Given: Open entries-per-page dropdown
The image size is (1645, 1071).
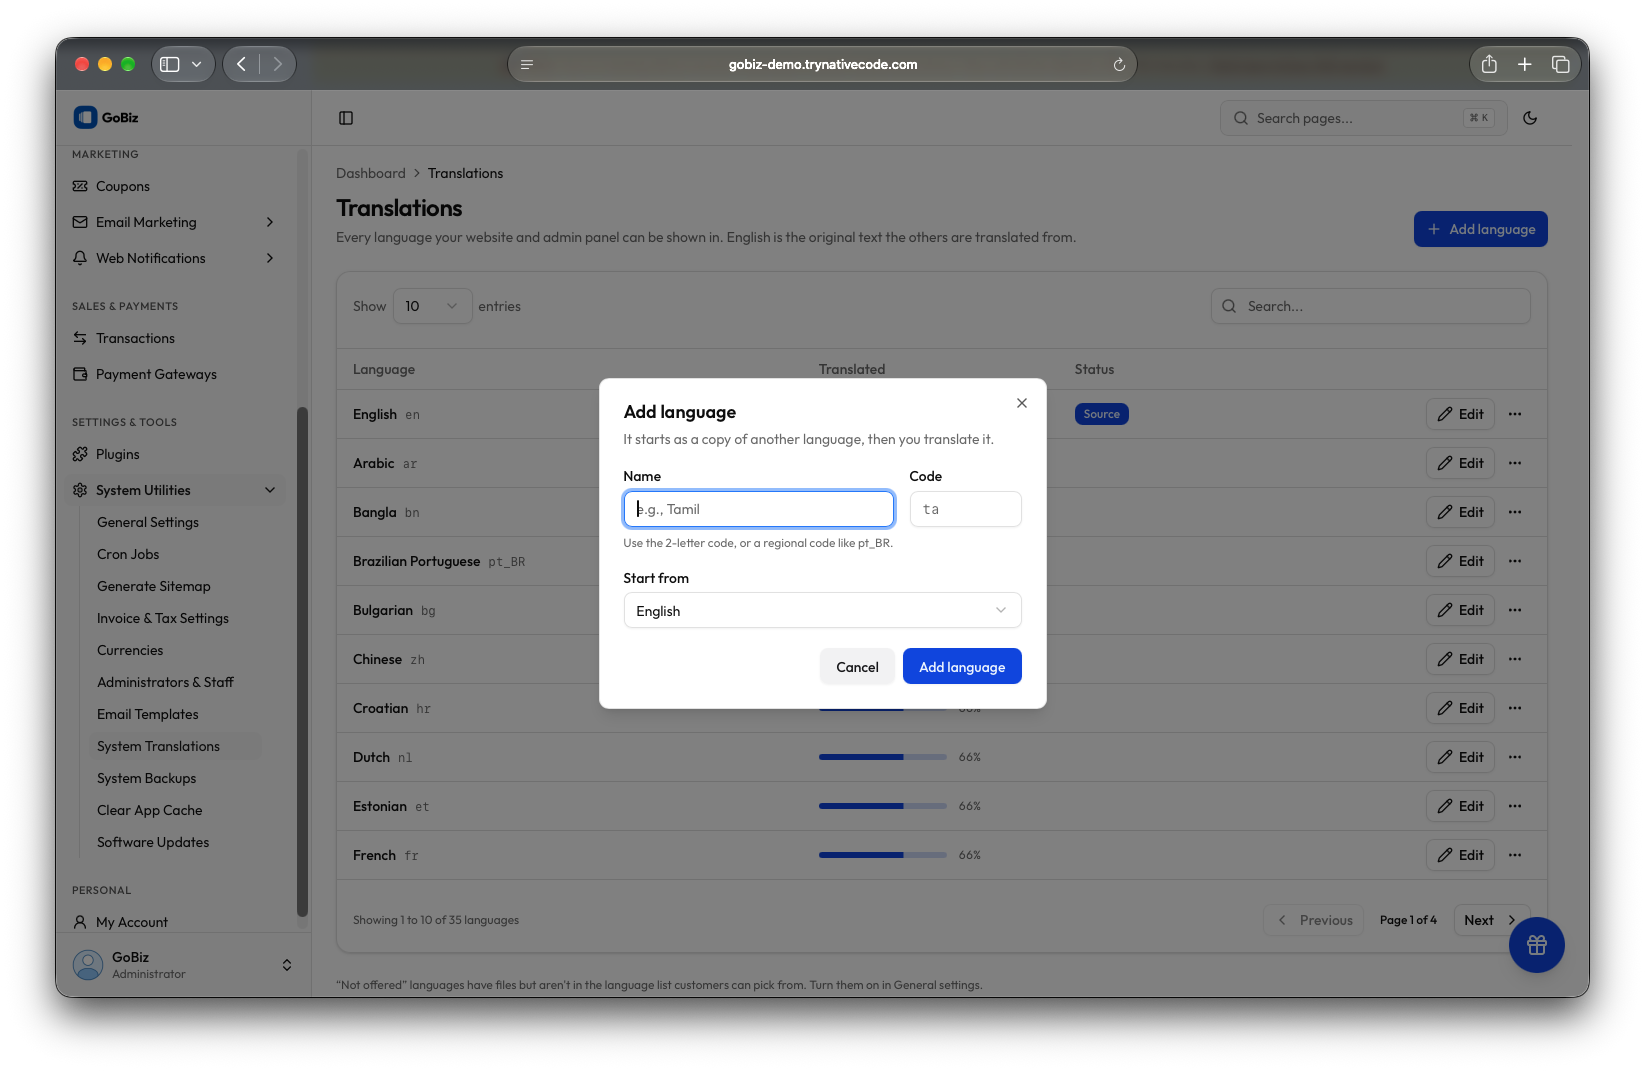Looking at the screenshot, I should pyautogui.click(x=432, y=306).
